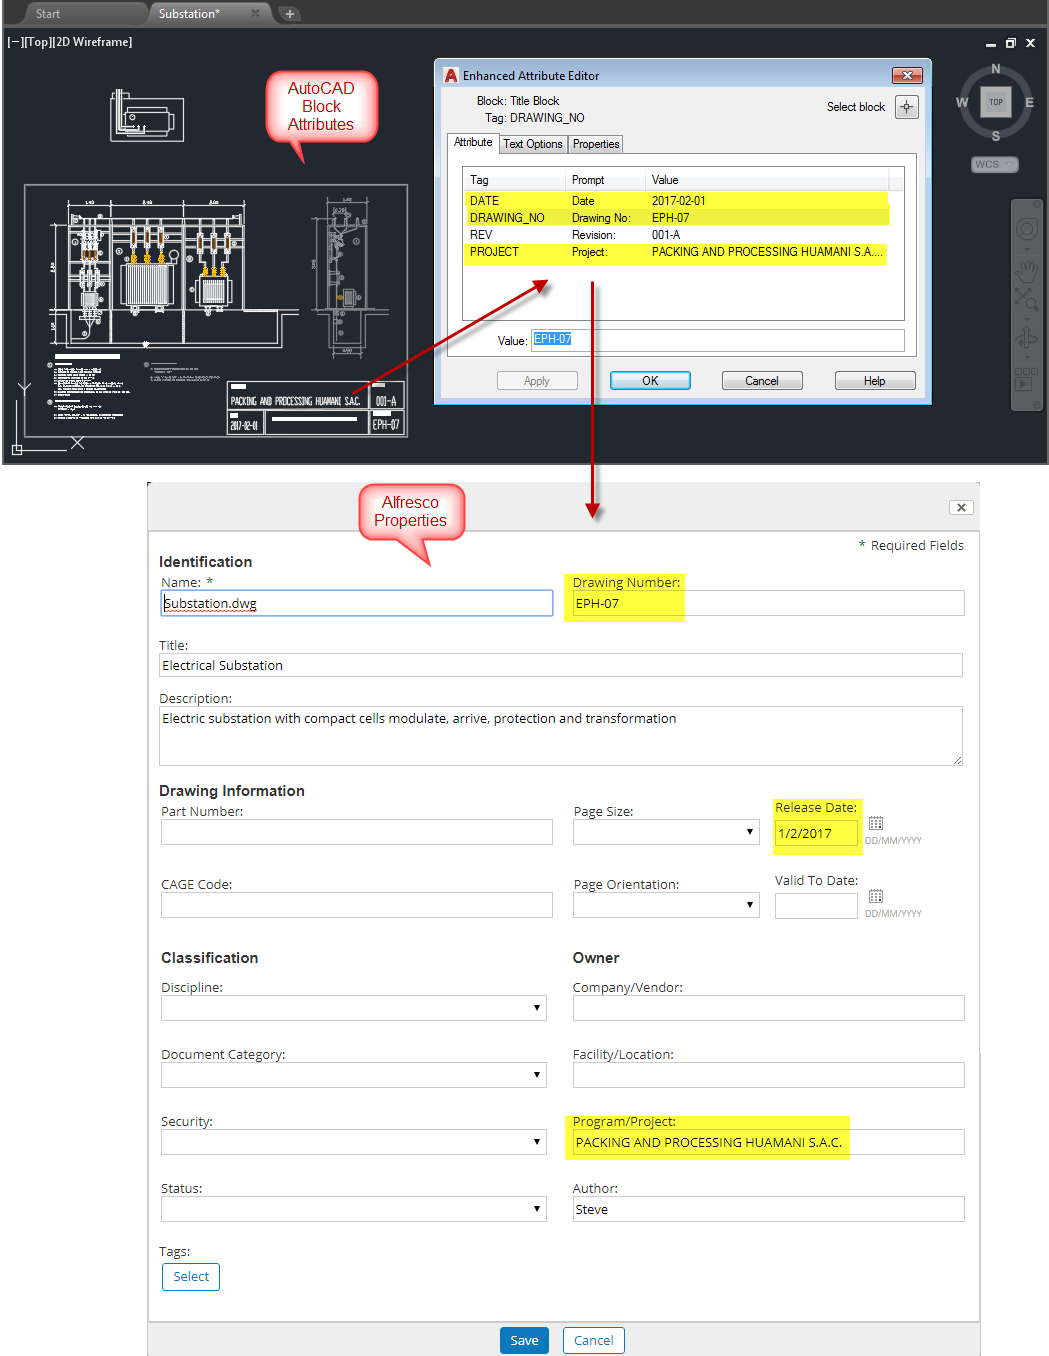The image size is (1049, 1356).
Task: Save the Alfresco properties form
Action: pos(524,1340)
